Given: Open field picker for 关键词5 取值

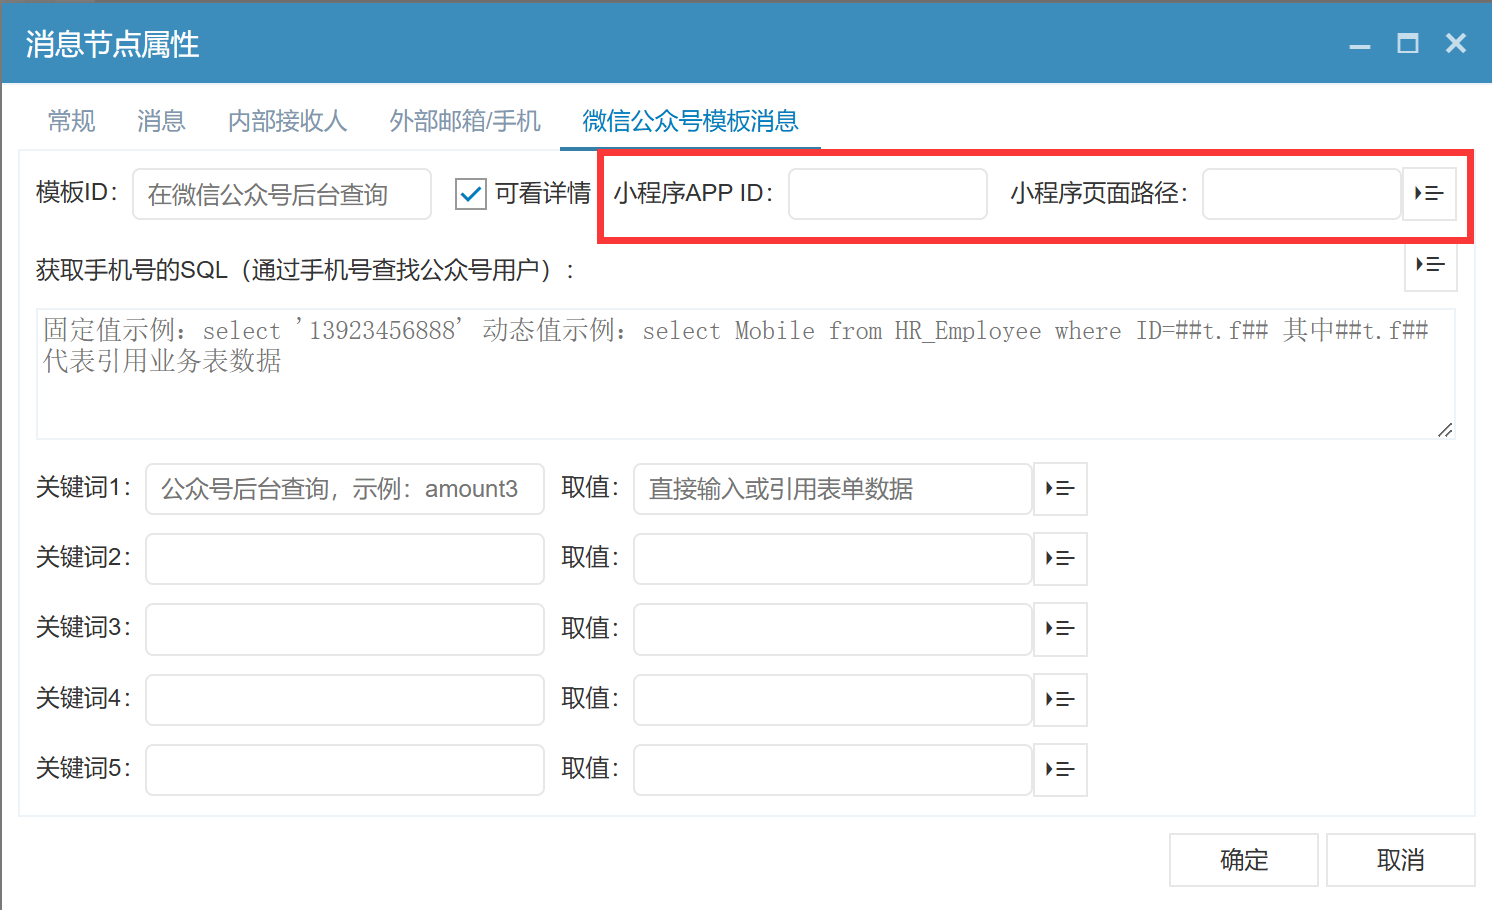Looking at the screenshot, I should (x=1059, y=769).
